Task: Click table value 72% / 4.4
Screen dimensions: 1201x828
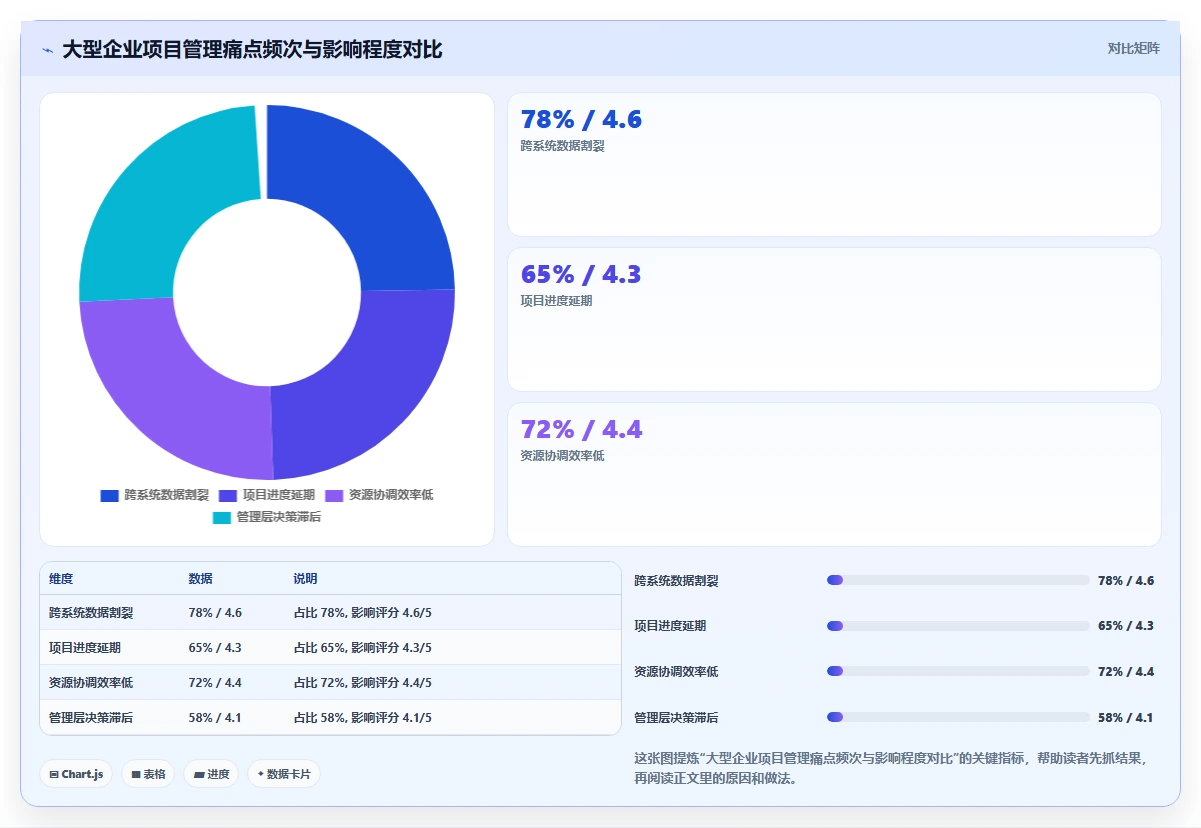Action: coord(215,683)
